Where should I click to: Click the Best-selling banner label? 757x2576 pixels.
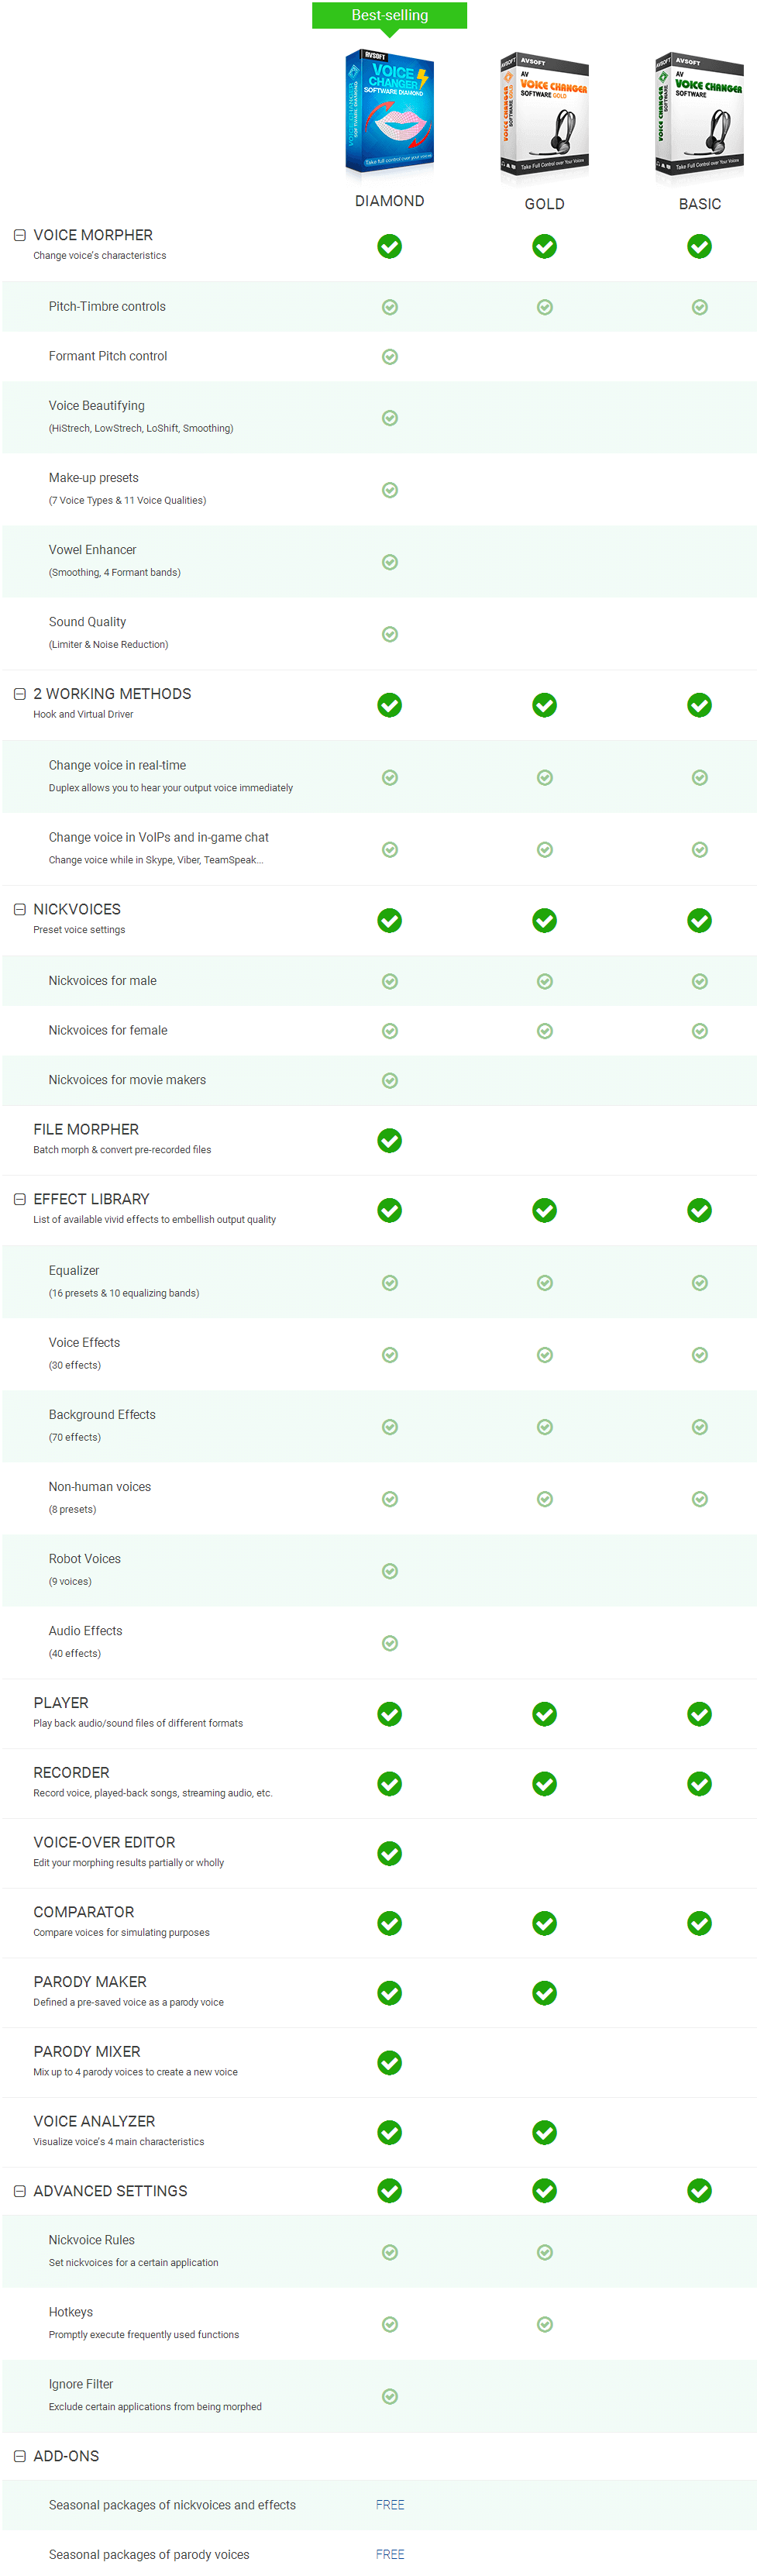[x=389, y=15]
